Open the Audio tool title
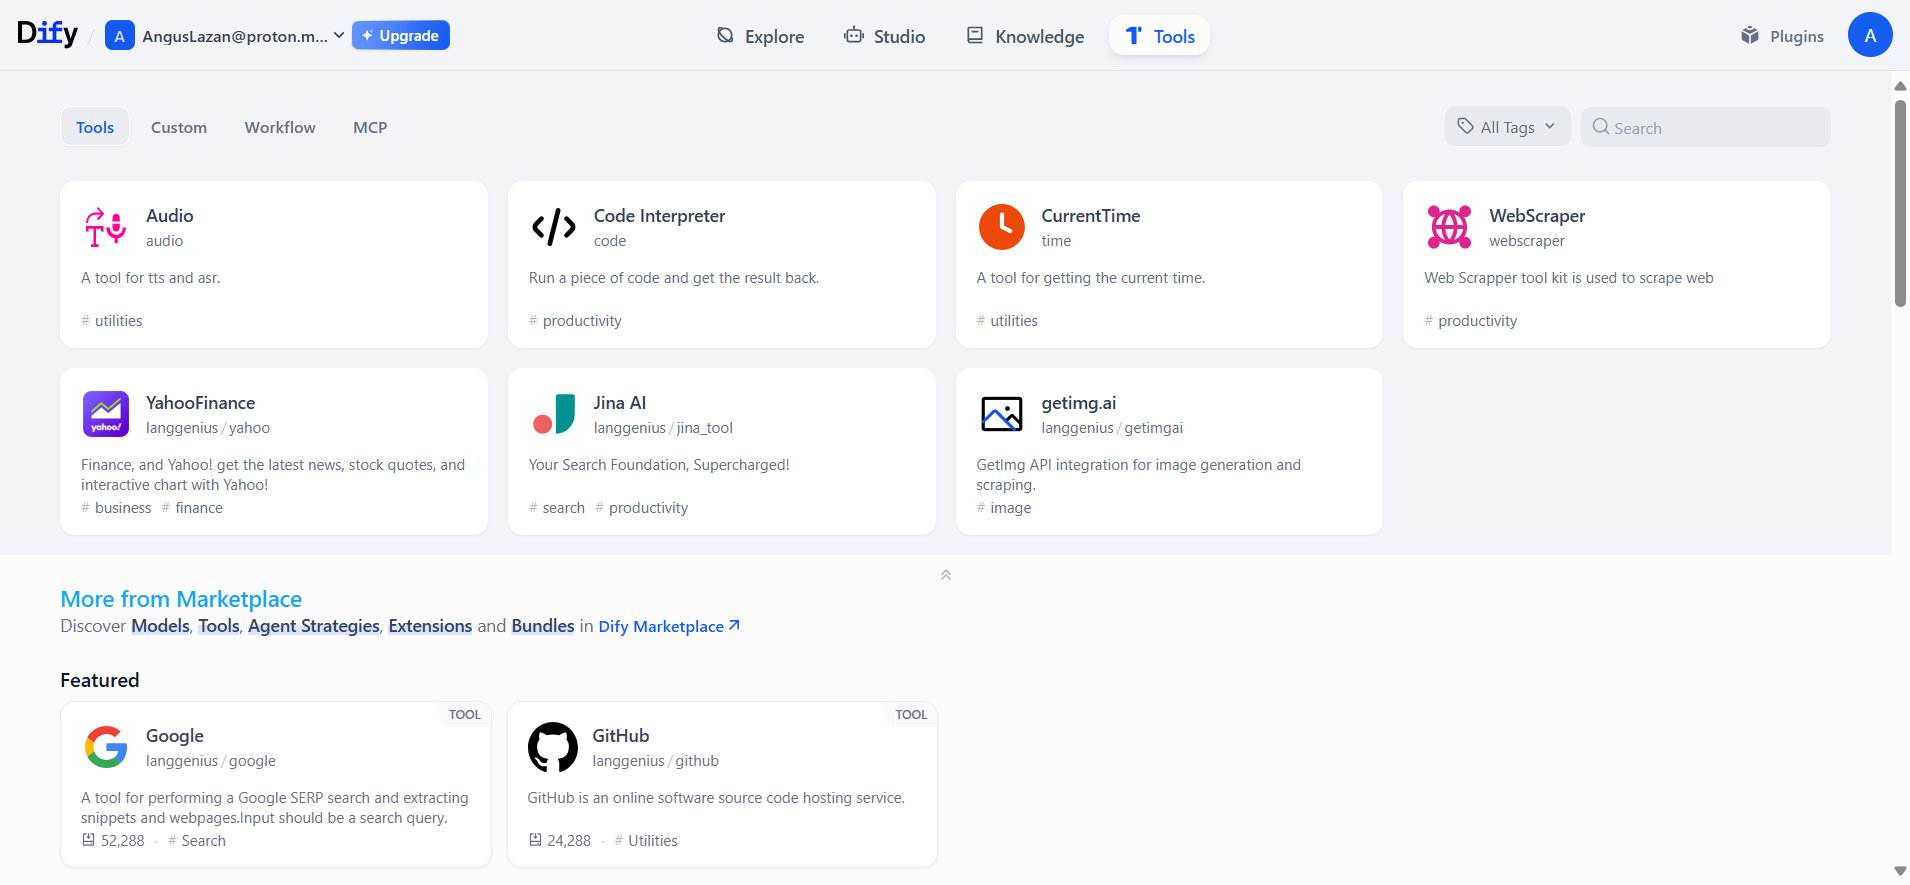This screenshot has width=1910, height=885. 170,216
